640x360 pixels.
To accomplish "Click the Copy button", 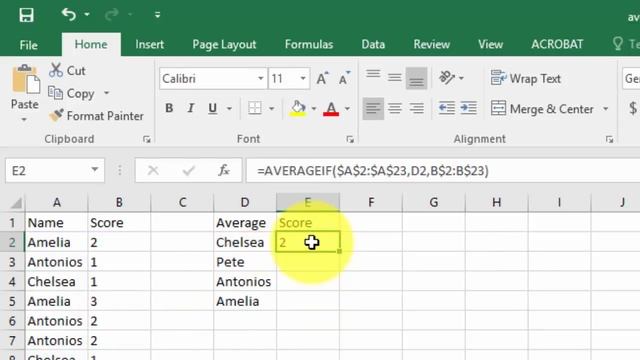I will click(71, 93).
